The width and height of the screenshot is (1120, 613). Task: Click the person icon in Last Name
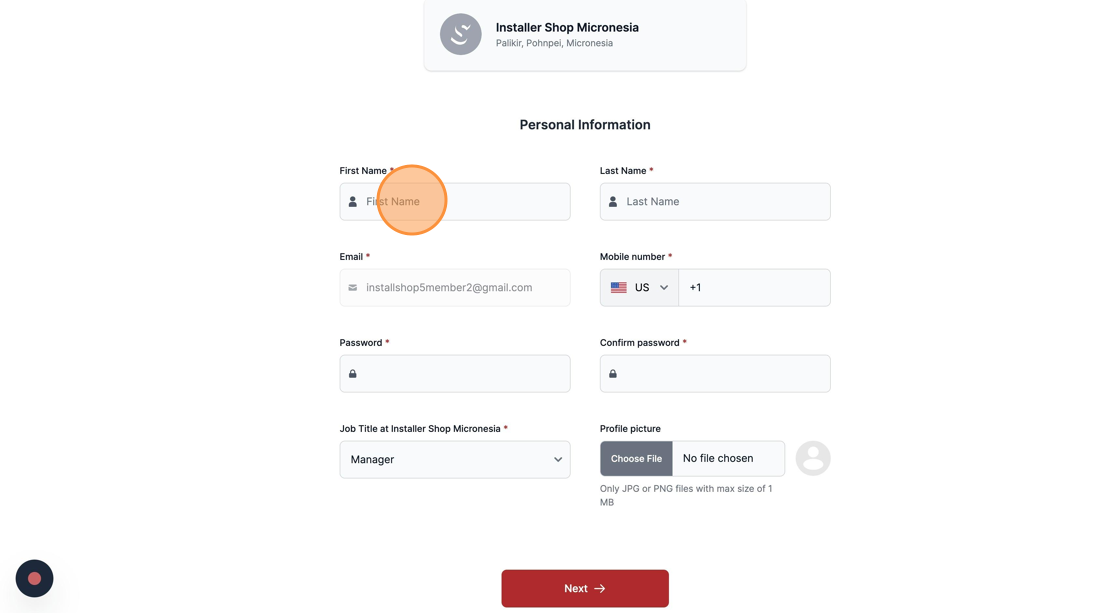613,202
